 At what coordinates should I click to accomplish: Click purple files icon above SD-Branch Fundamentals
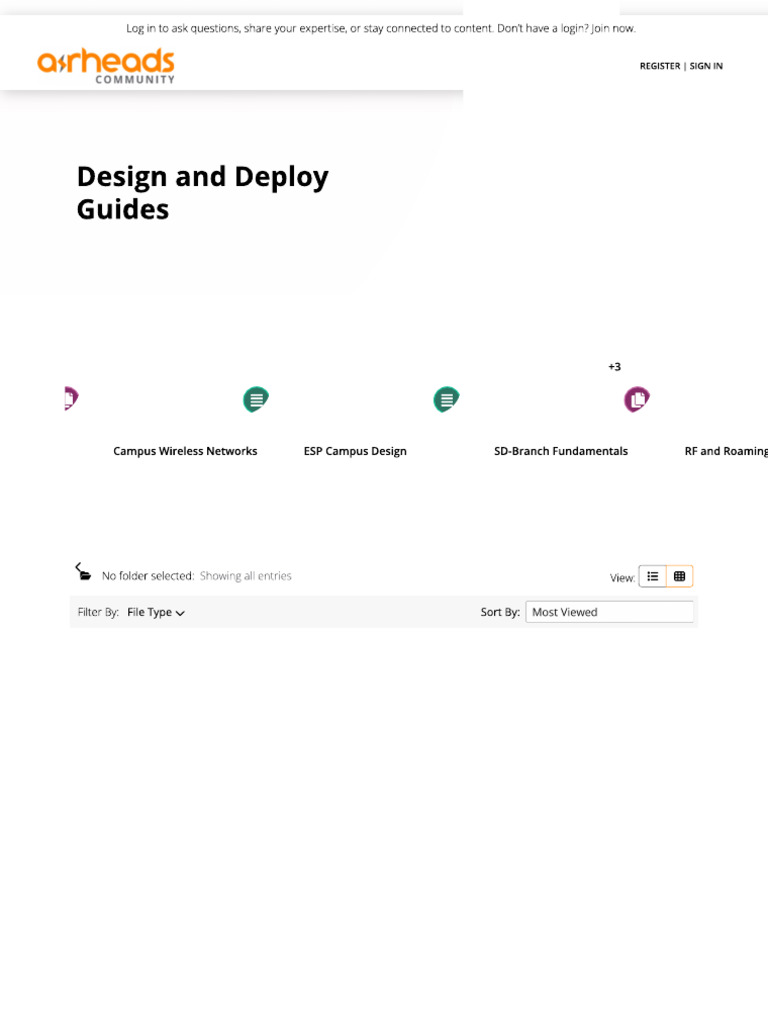coord(637,399)
